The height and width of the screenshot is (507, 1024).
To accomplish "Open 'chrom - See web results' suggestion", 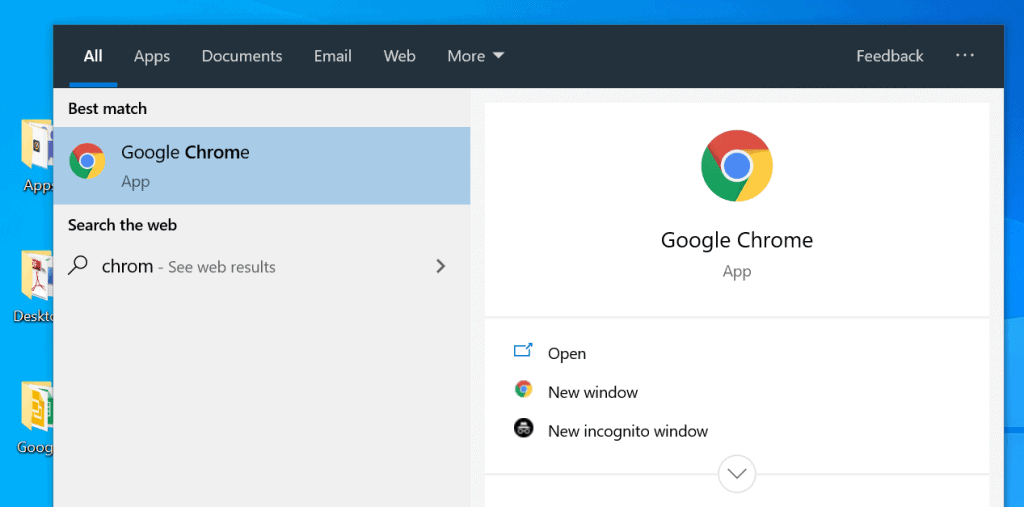I will pyautogui.click(x=262, y=267).
